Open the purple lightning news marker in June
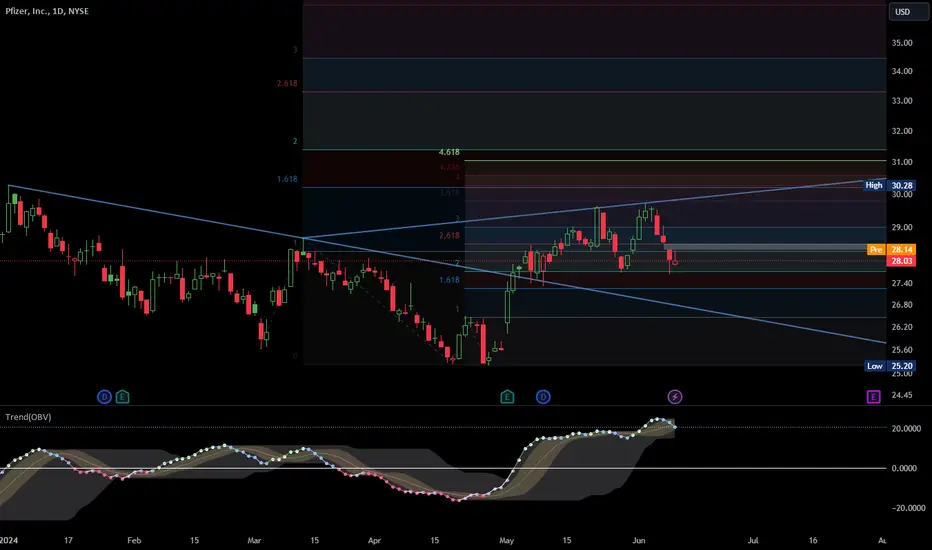 click(675, 397)
